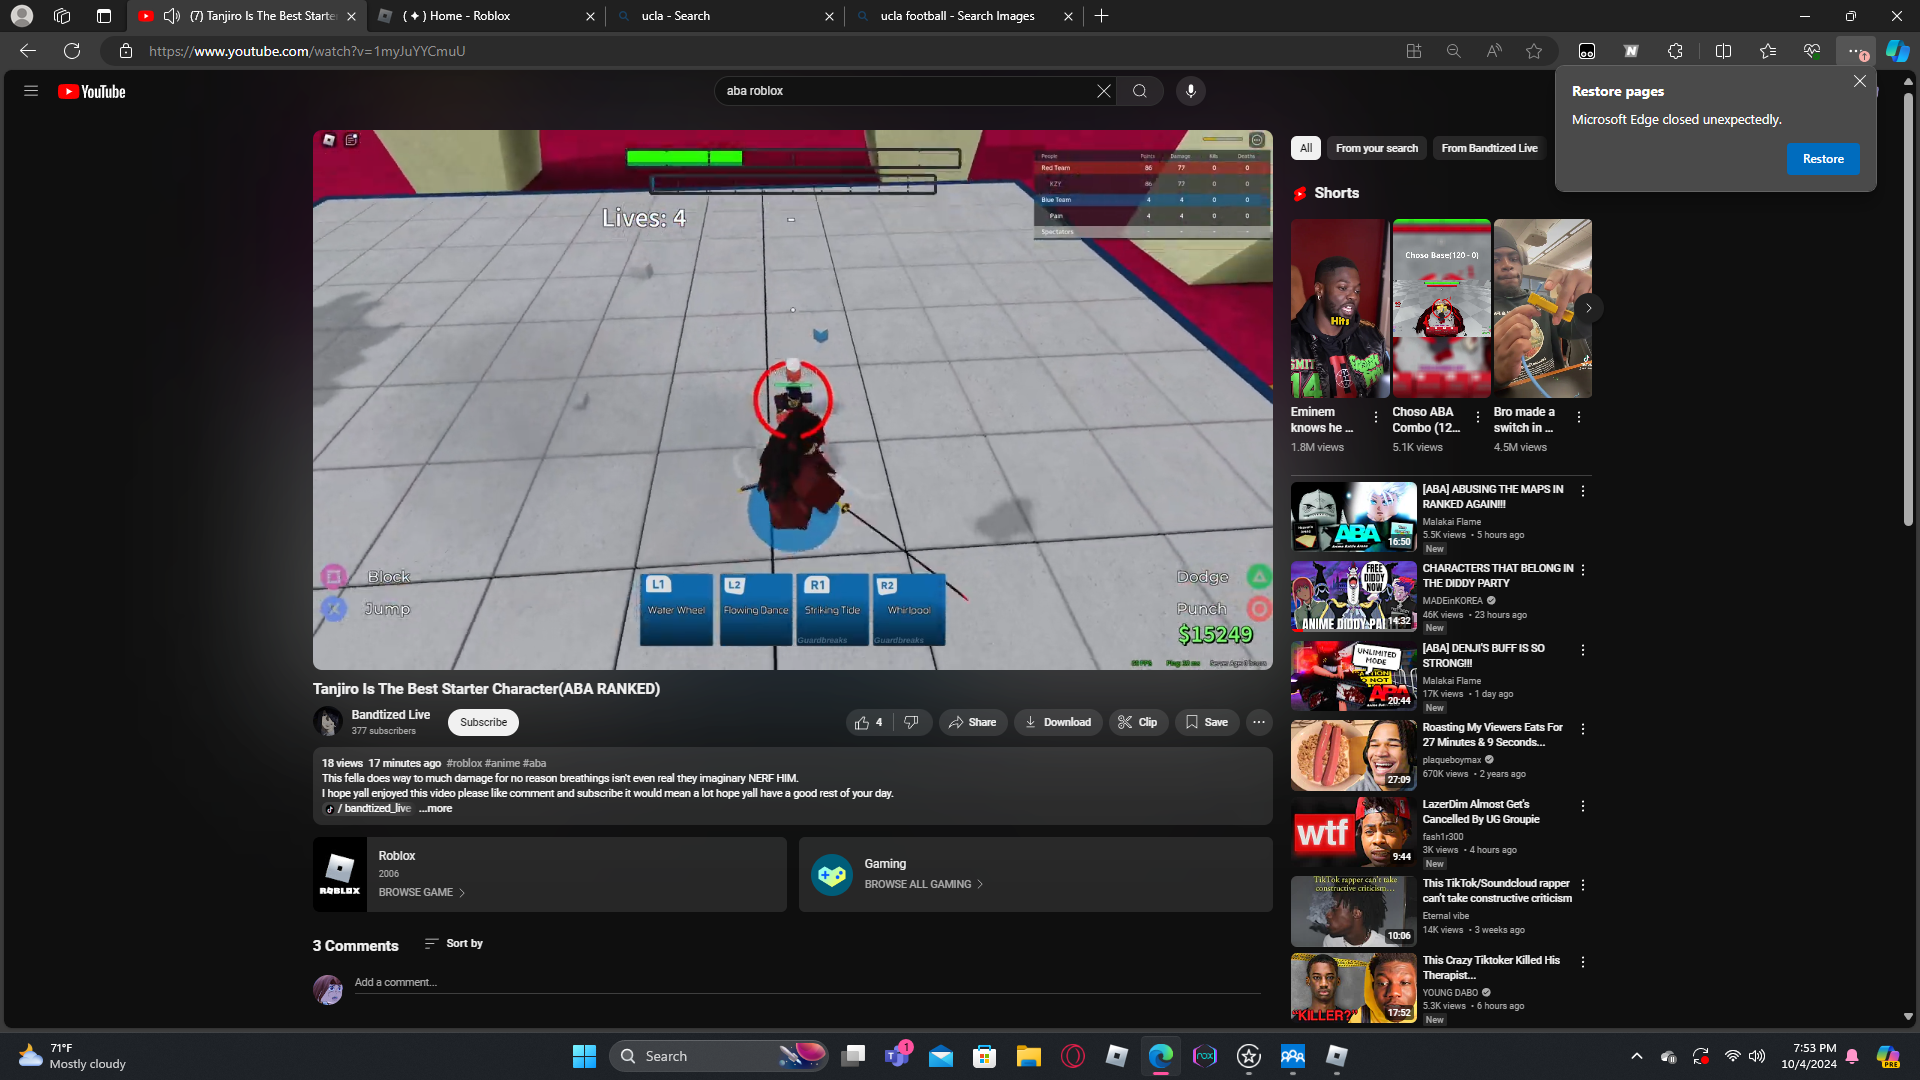
Task: Open the Edge extensions puzzle icon
Action: [x=1676, y=51]
